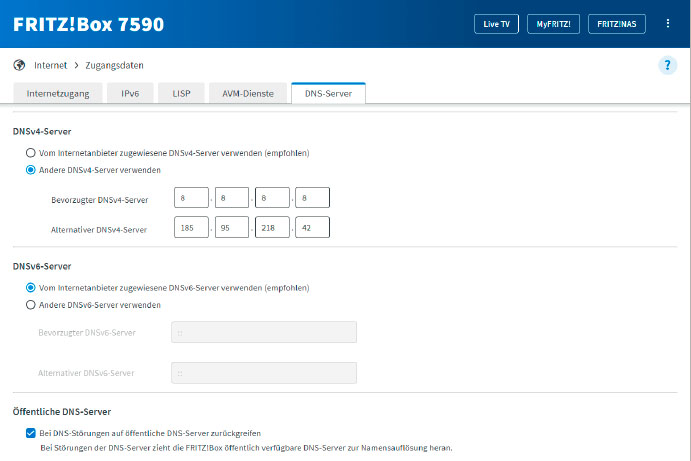
Task: Select Andere DNSv6-Server verwenden radio
Action: point(30,305)
